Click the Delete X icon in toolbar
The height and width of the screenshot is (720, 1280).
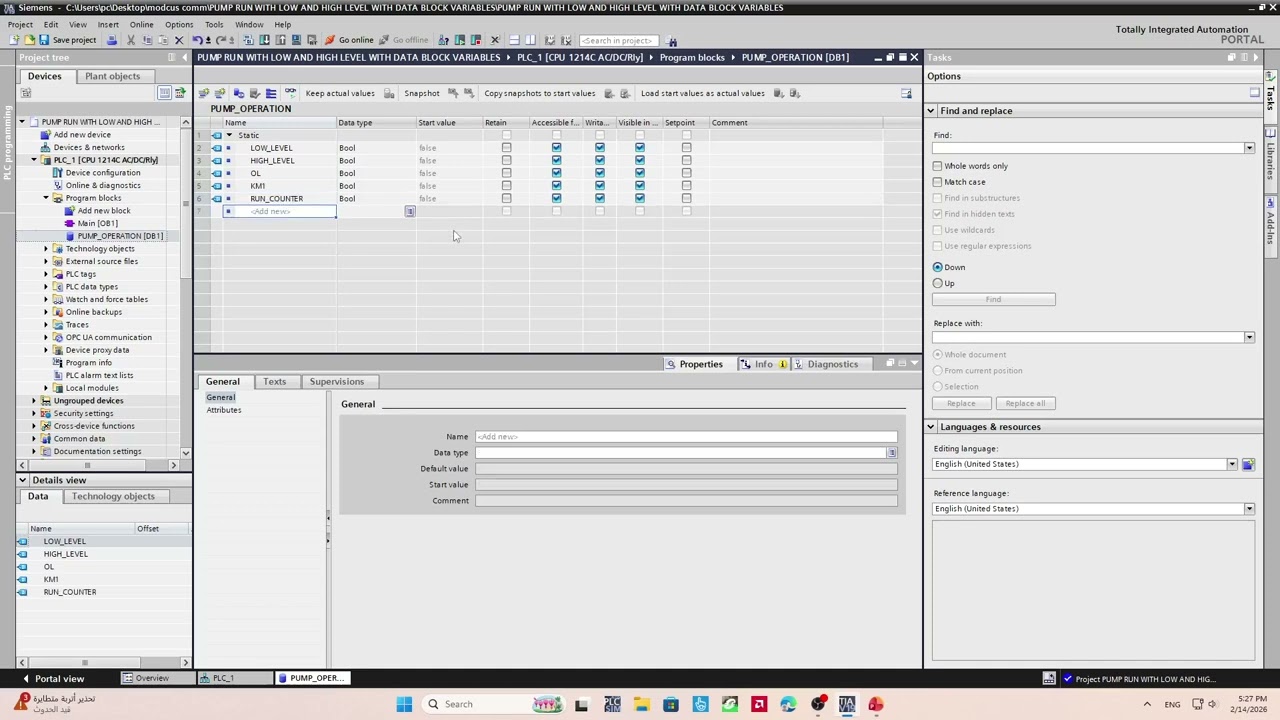[179, 40]
